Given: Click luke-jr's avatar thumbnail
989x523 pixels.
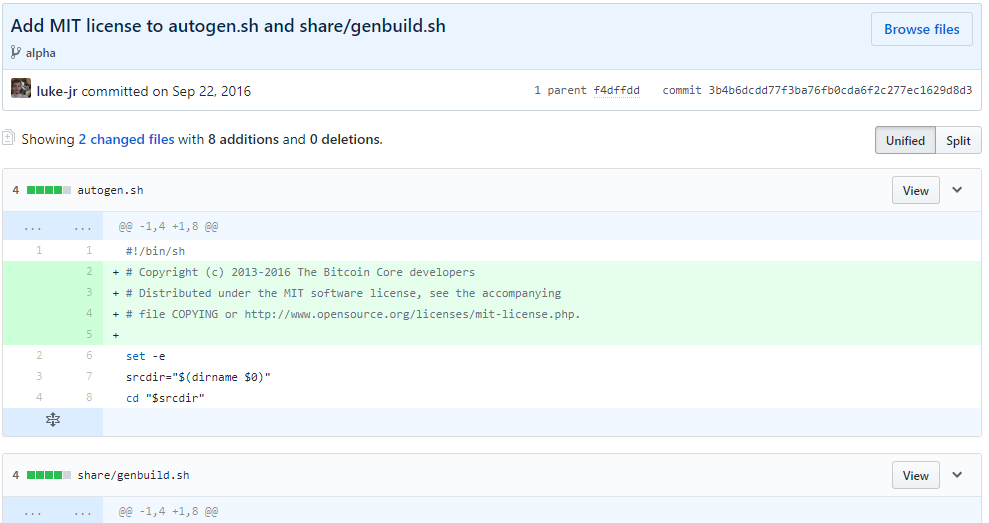Looking at the screenshot, I should coord(21,90).
